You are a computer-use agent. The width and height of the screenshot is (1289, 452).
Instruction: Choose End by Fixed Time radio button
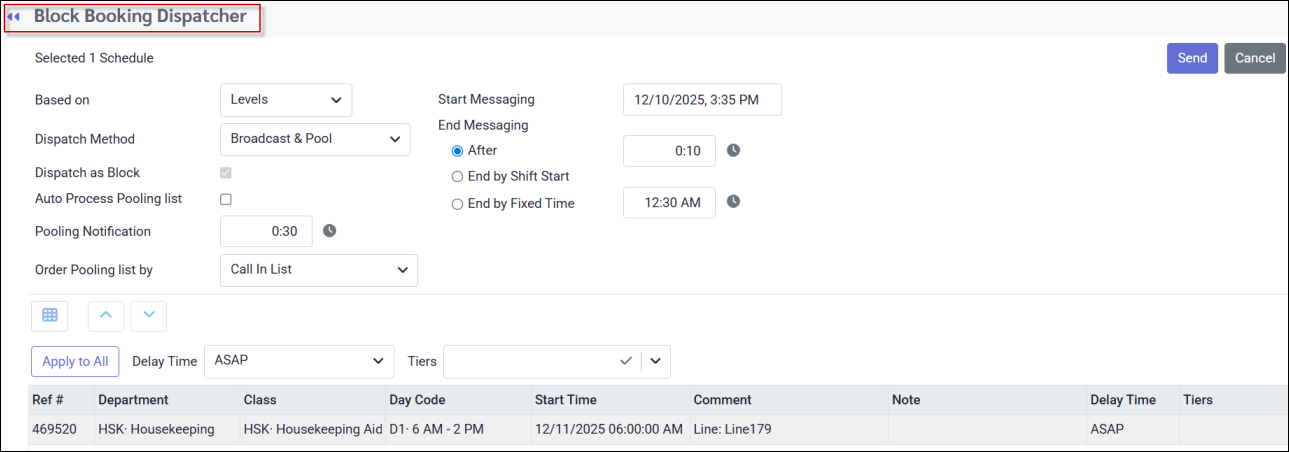point(458,204)
